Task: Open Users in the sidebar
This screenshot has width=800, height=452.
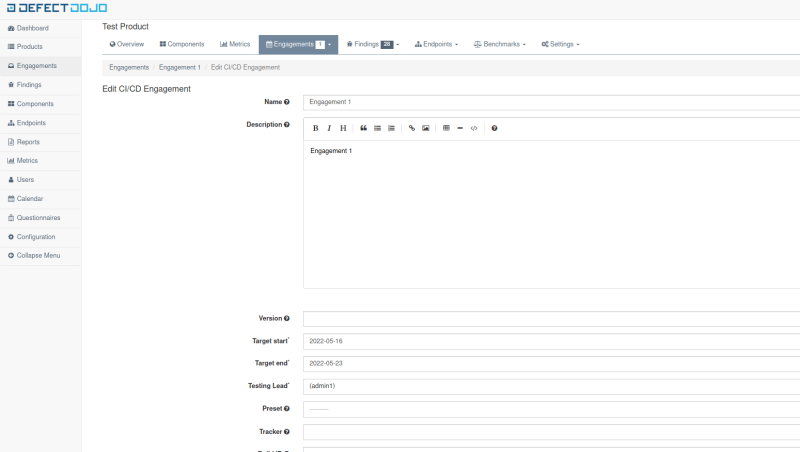Action: [x=40, y=180]
